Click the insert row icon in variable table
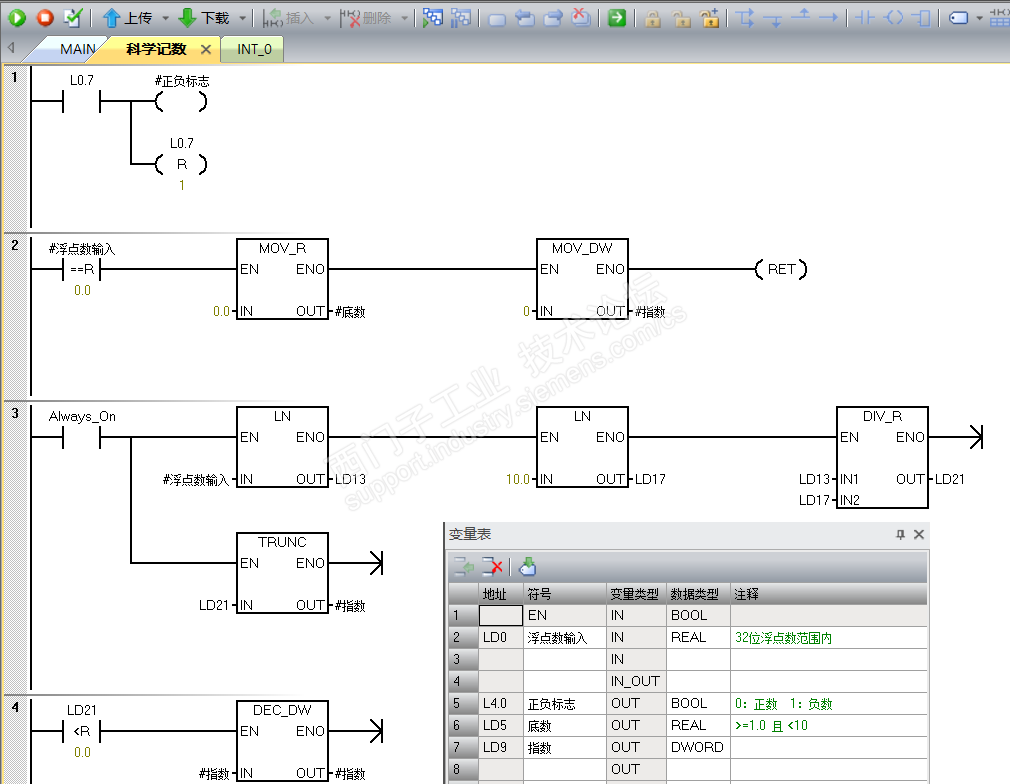 click(464, 567)
